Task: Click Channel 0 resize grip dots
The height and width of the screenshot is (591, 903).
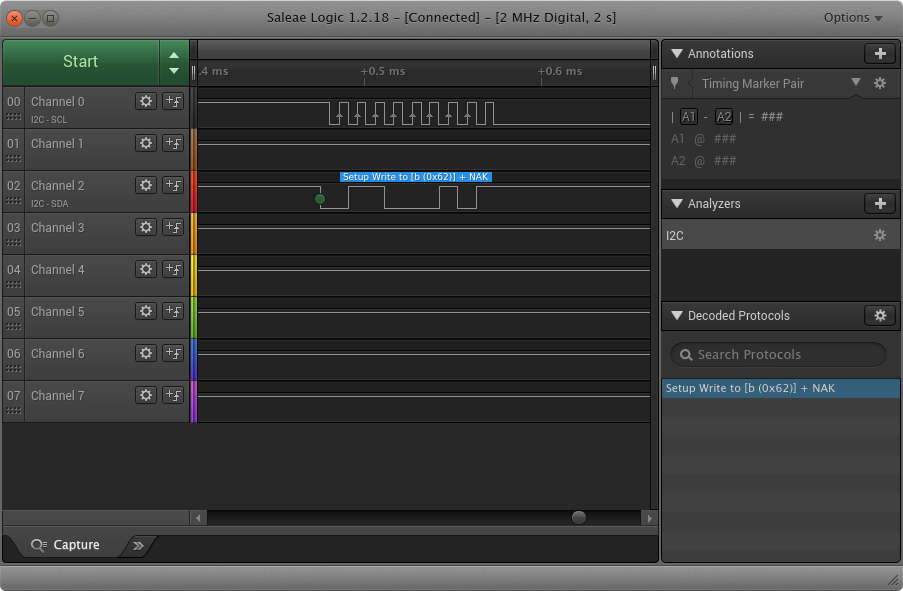Action: point(13,117)
